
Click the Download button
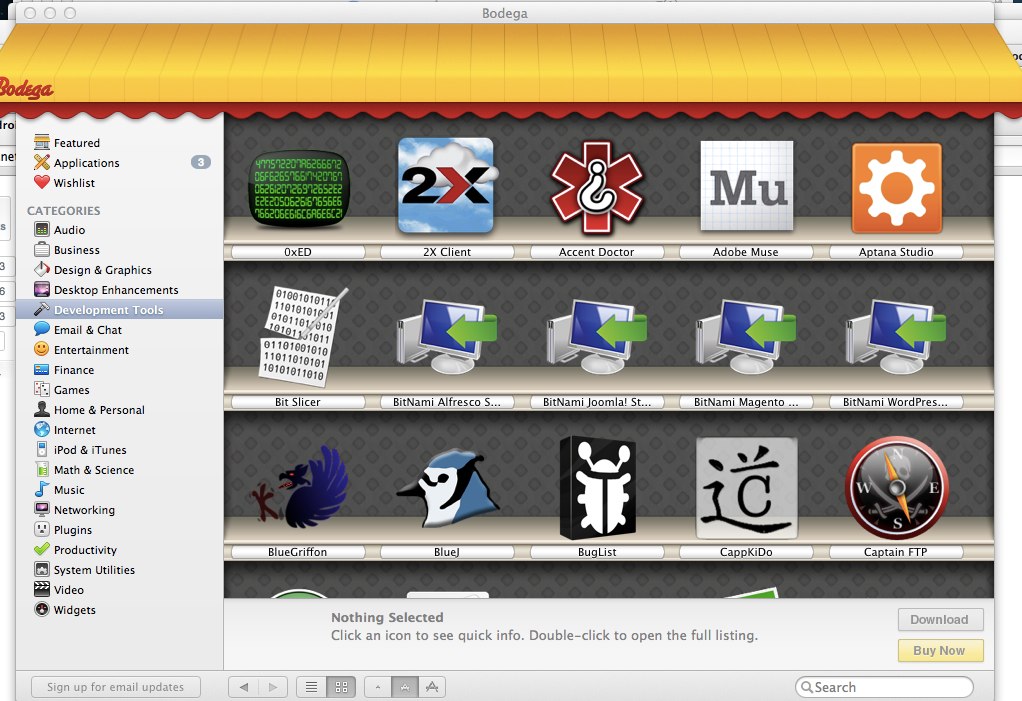(940, 620)
